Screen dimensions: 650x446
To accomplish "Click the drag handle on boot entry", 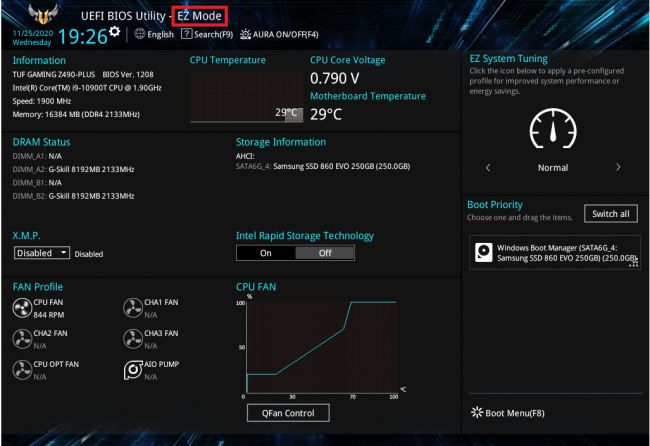I will (633, 262).
